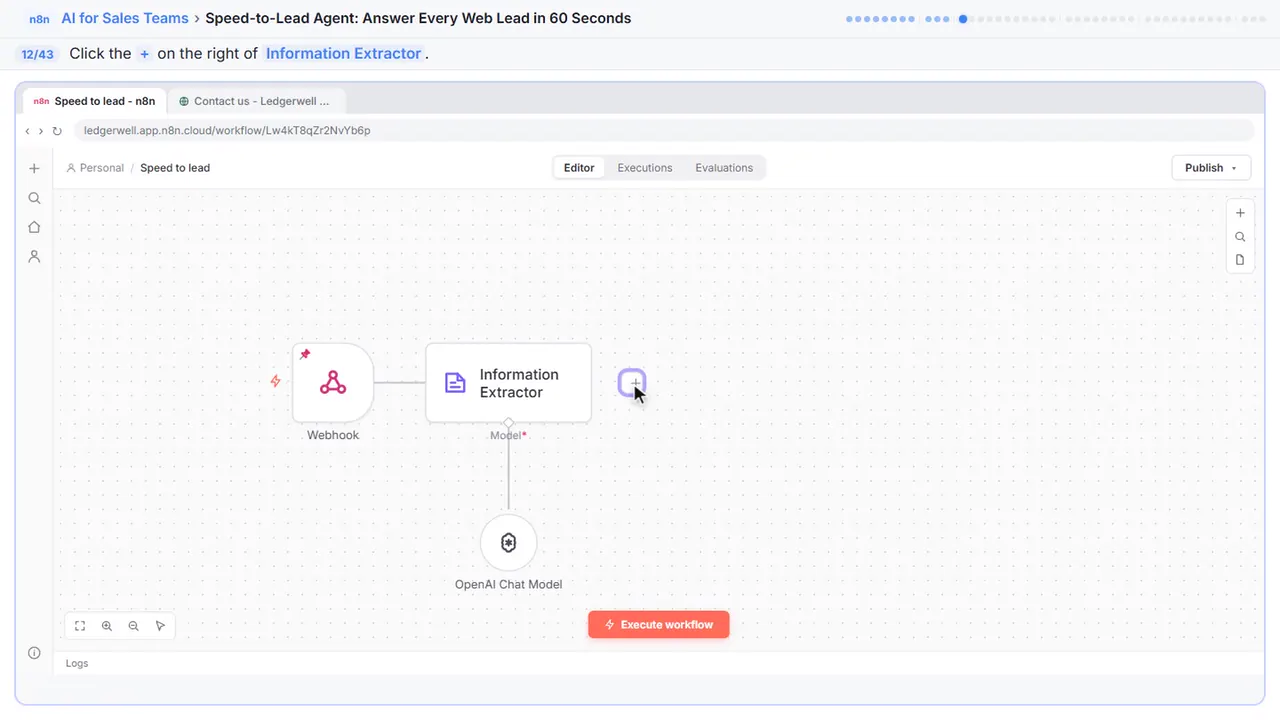
Task: Go to Home via the sidebar house icon
Action: (x=34, y=227)
